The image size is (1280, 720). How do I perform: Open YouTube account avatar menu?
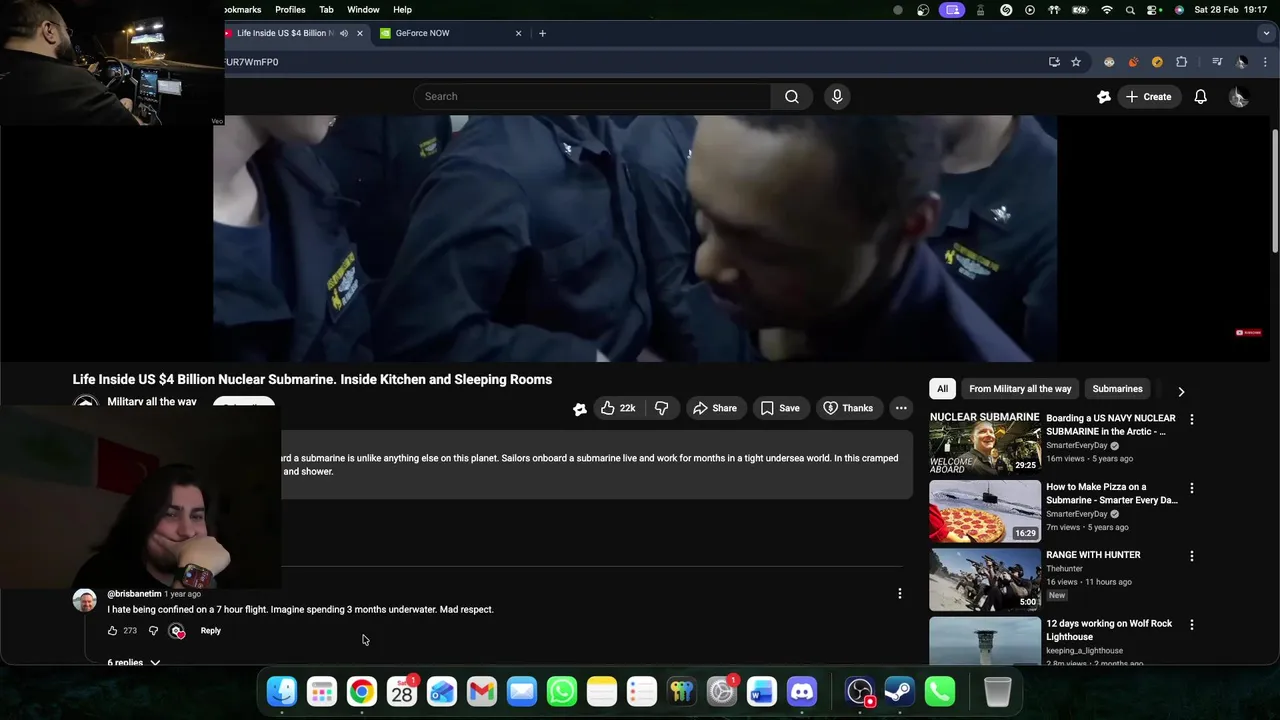[1238, 97]
